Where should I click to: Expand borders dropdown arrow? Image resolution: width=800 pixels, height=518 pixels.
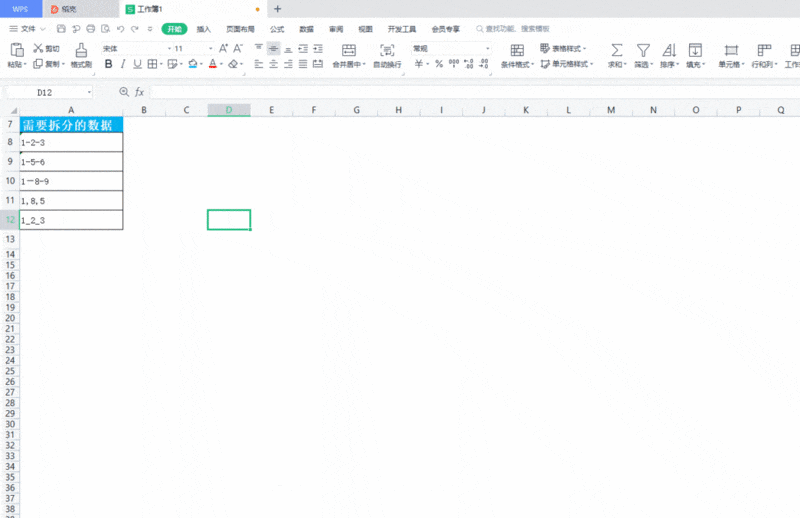(x=161, y=64)
